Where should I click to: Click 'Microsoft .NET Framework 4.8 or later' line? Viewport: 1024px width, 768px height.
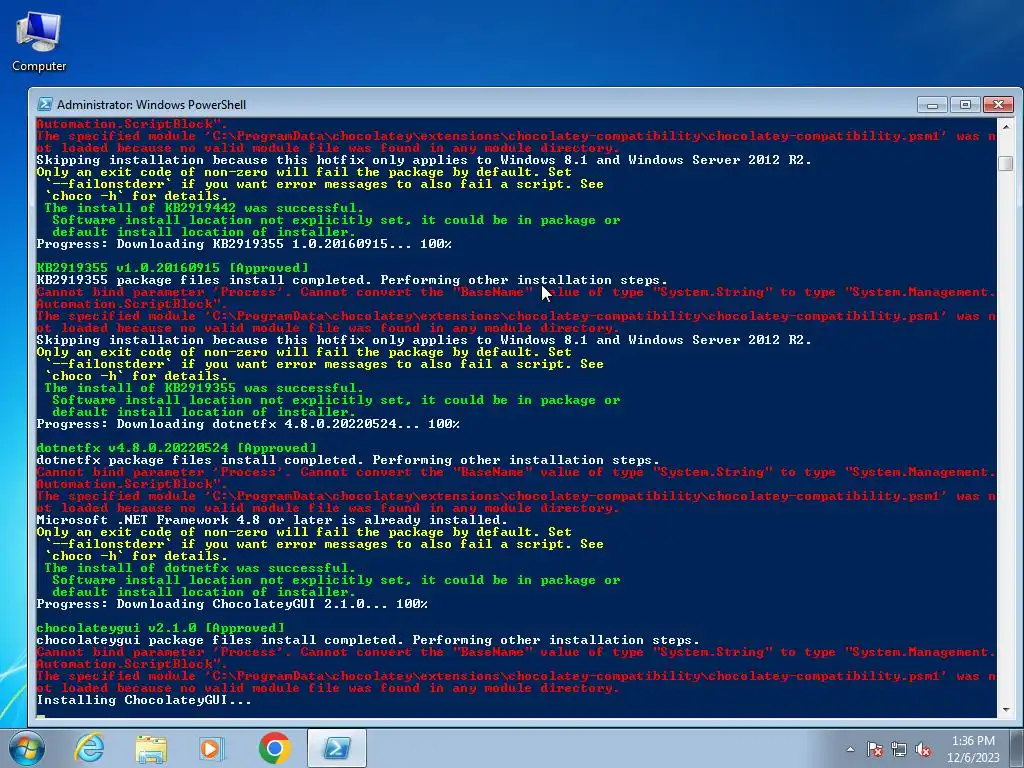click(x=272, y=520)
